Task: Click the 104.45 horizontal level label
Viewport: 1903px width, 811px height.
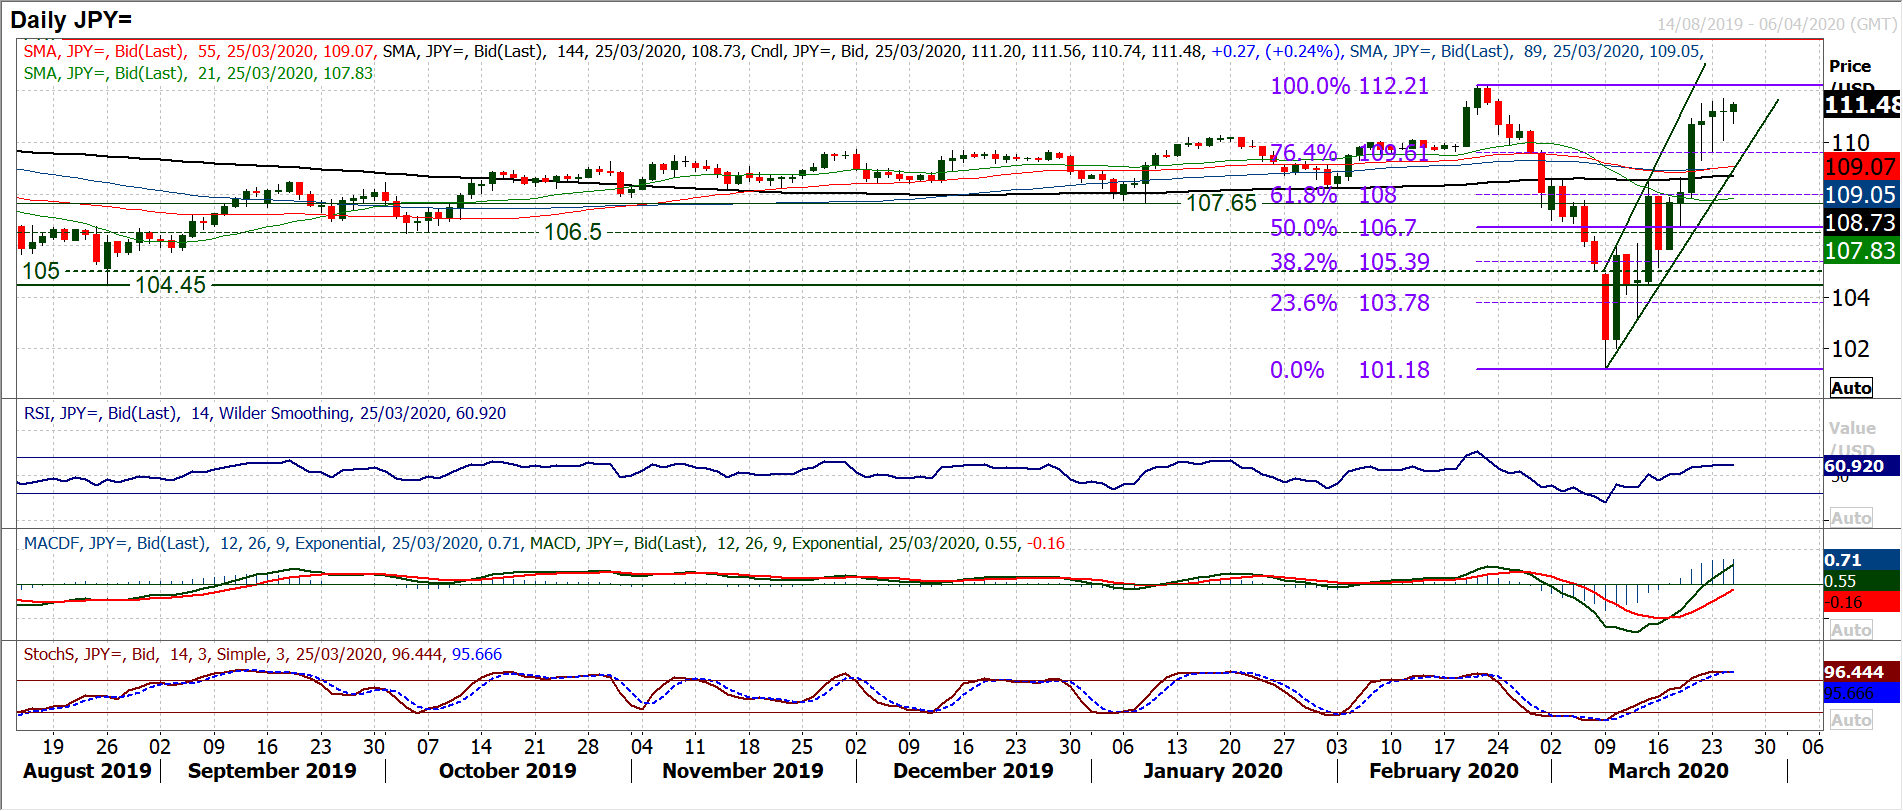Action: click(x=170, y=285)
